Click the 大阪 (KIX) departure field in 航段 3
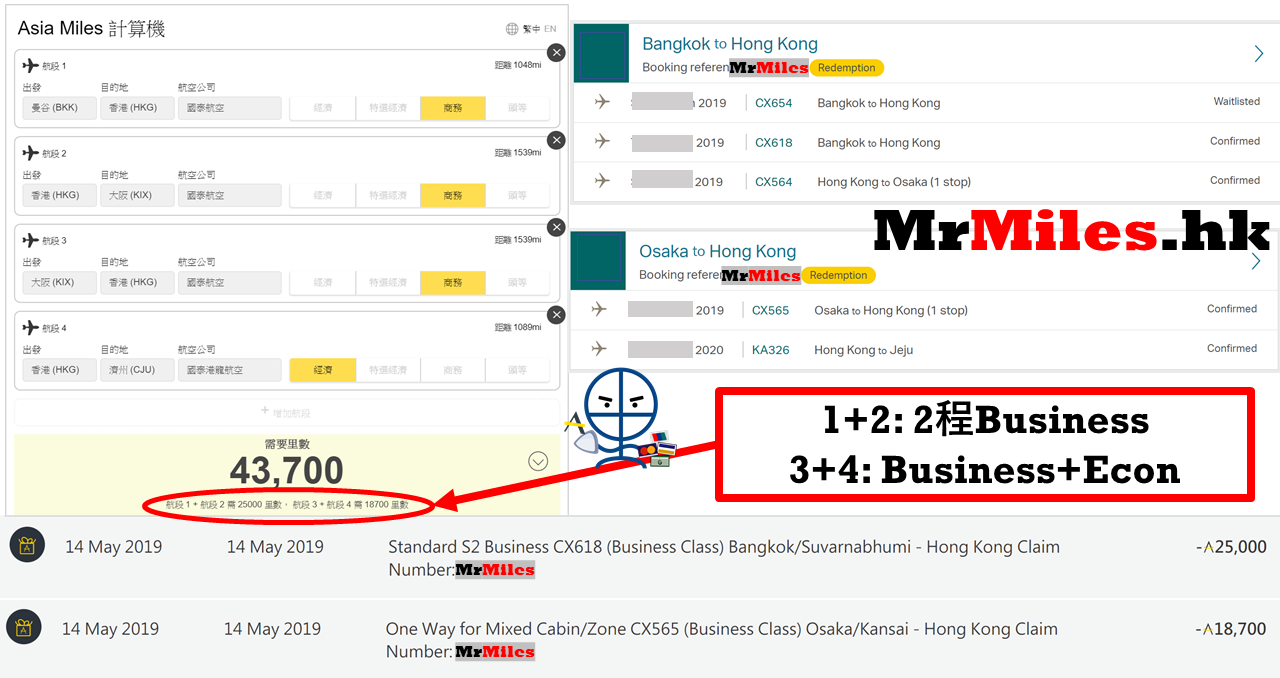The width and height of the screenshot is (1280, 678). [x=59, y=282]
